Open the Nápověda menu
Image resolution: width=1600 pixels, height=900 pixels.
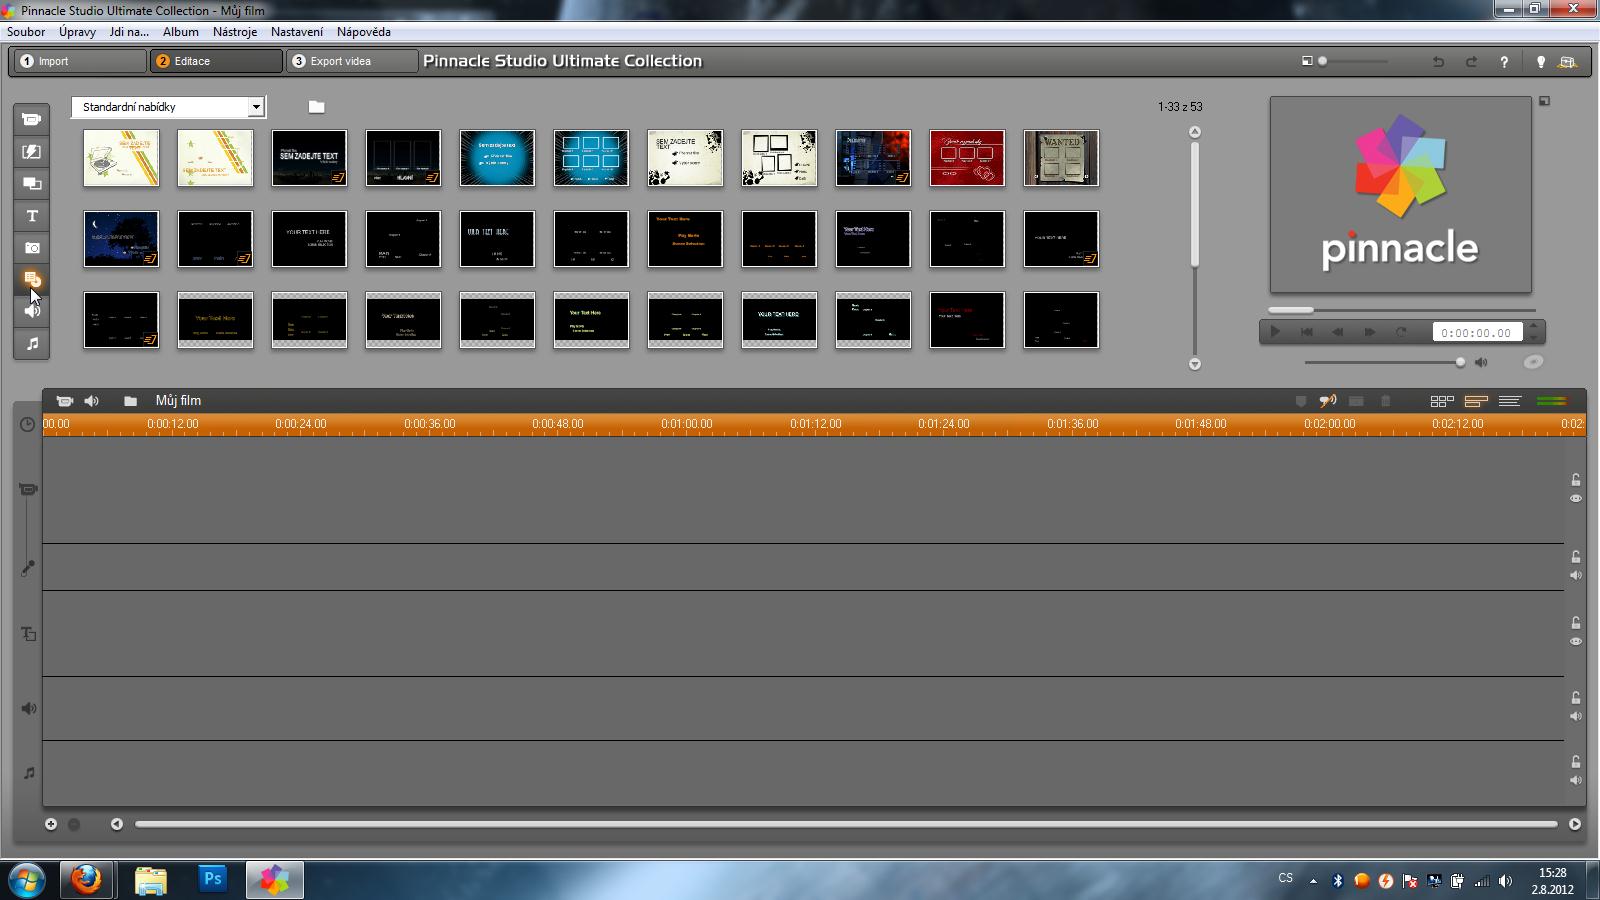[x=364, y=32]
